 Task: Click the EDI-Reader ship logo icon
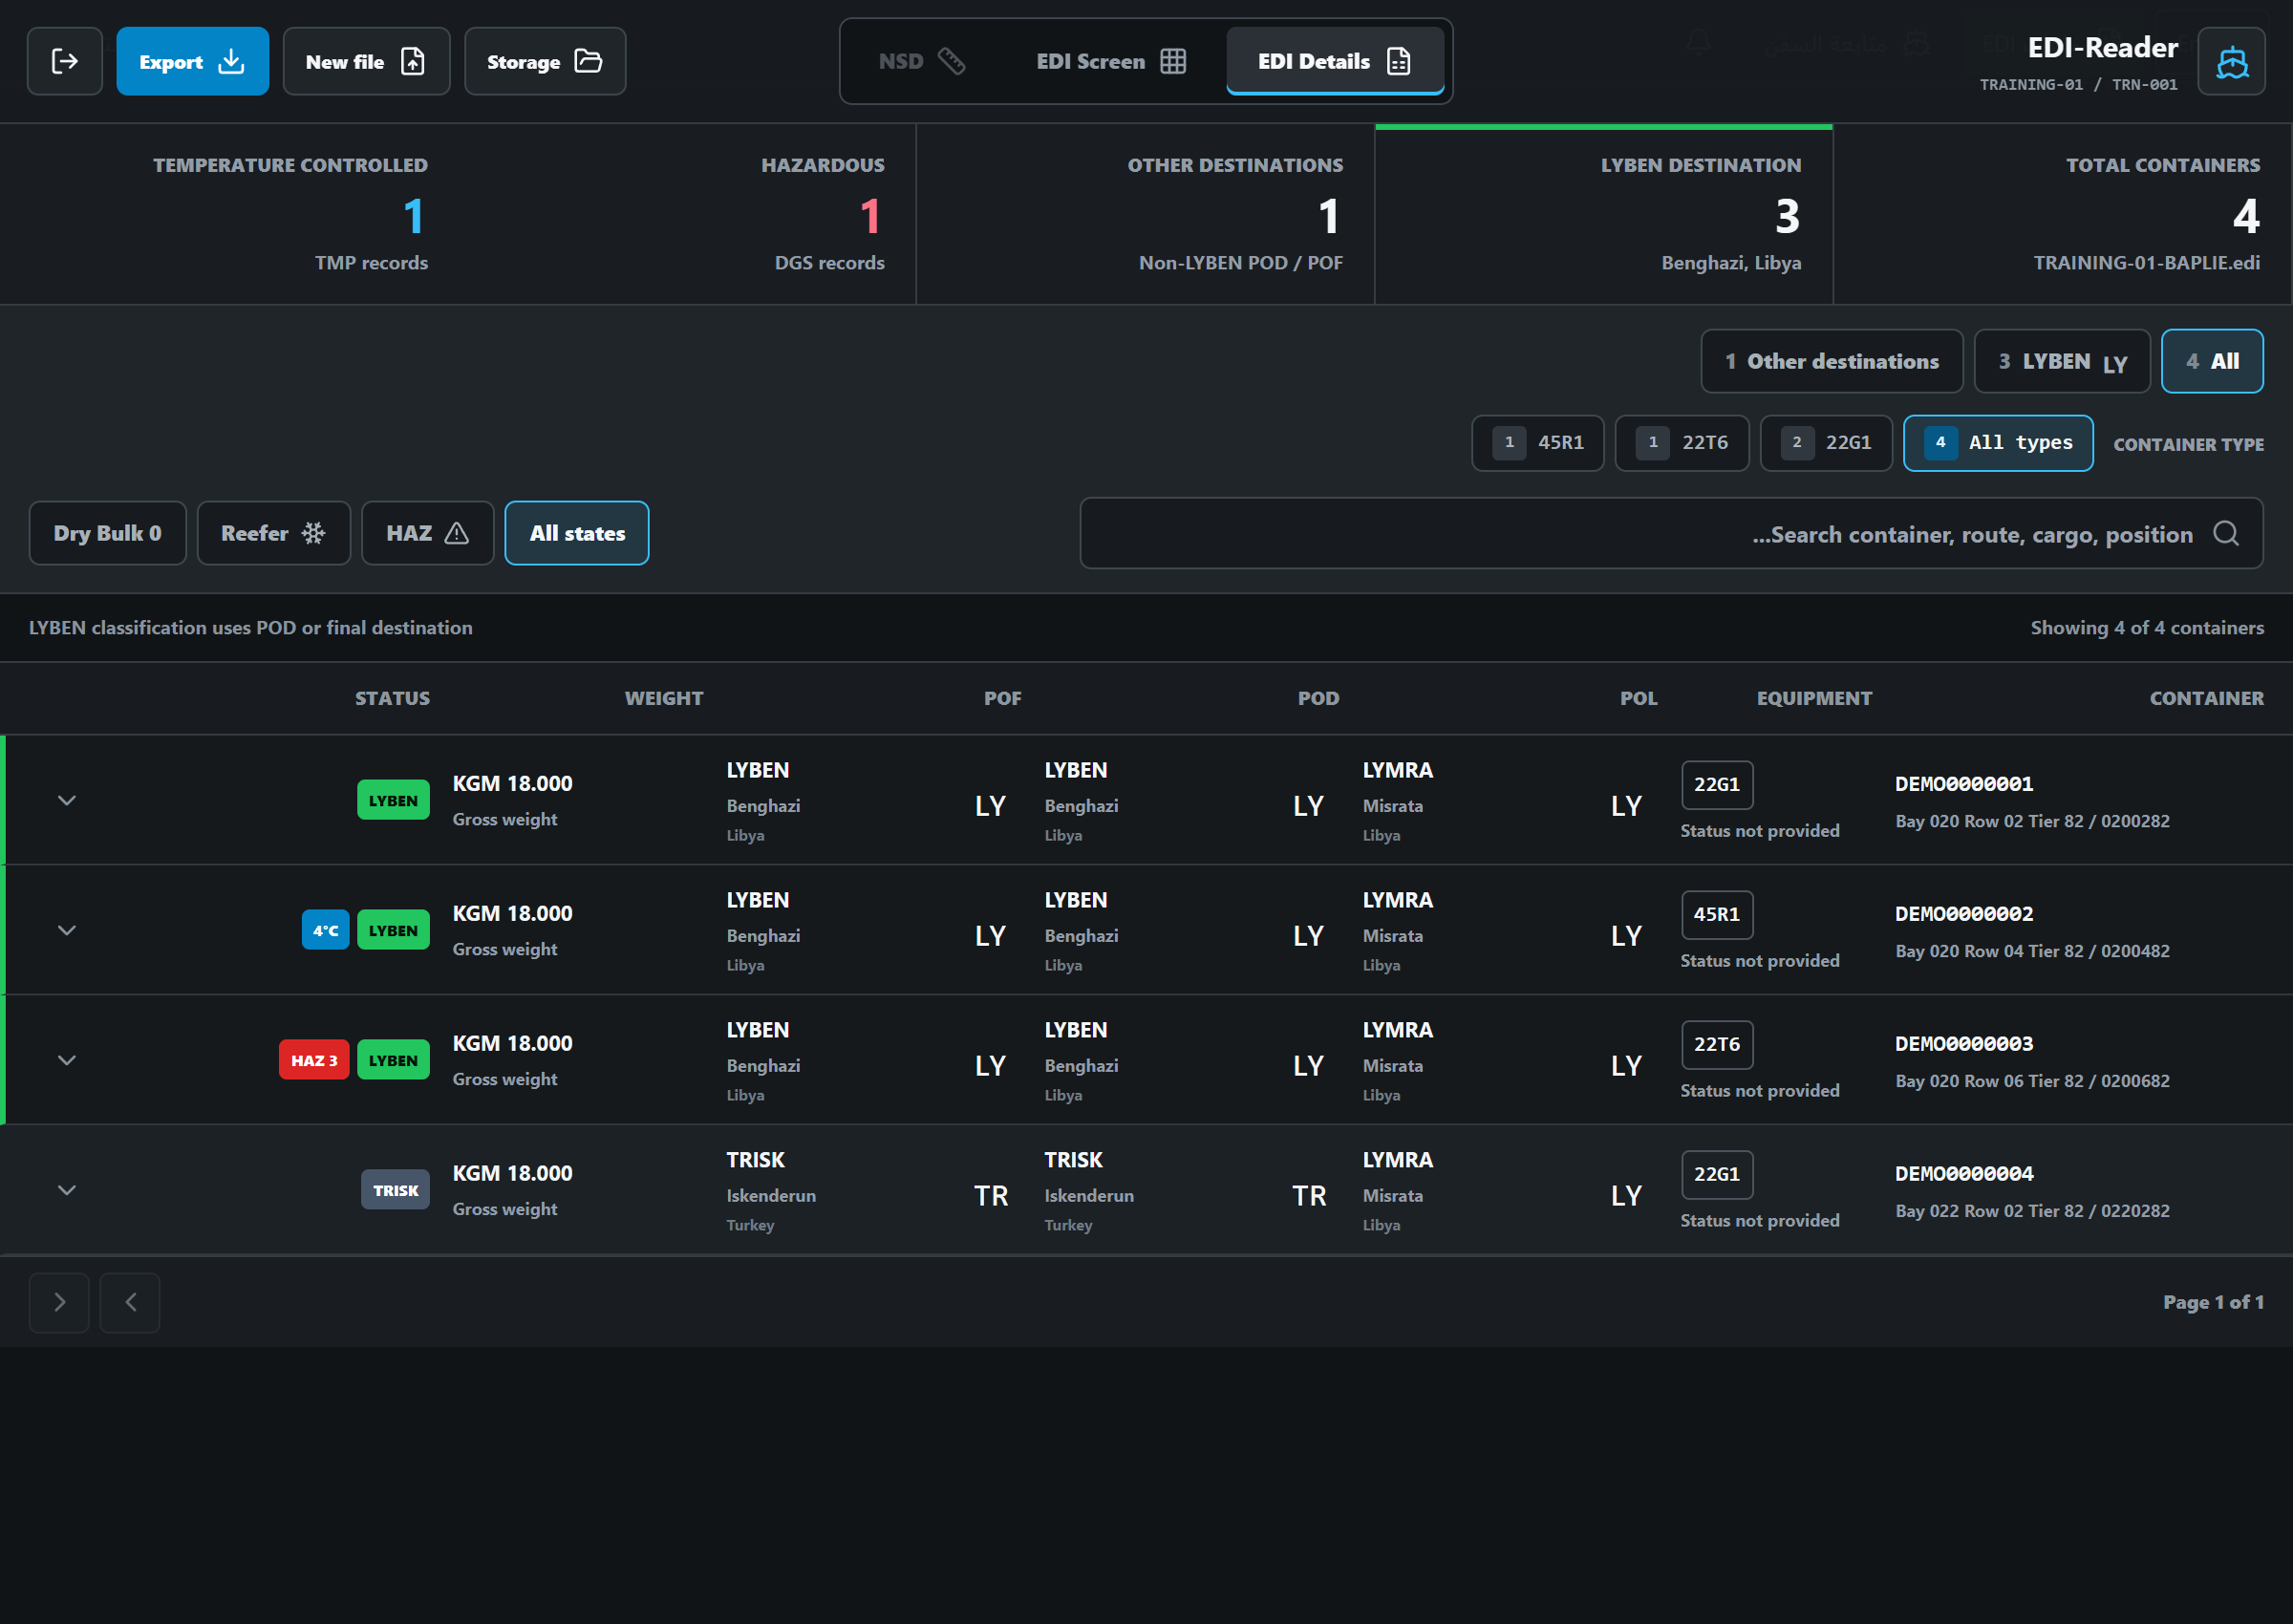pyautogui.click(x=2231, y=61)
